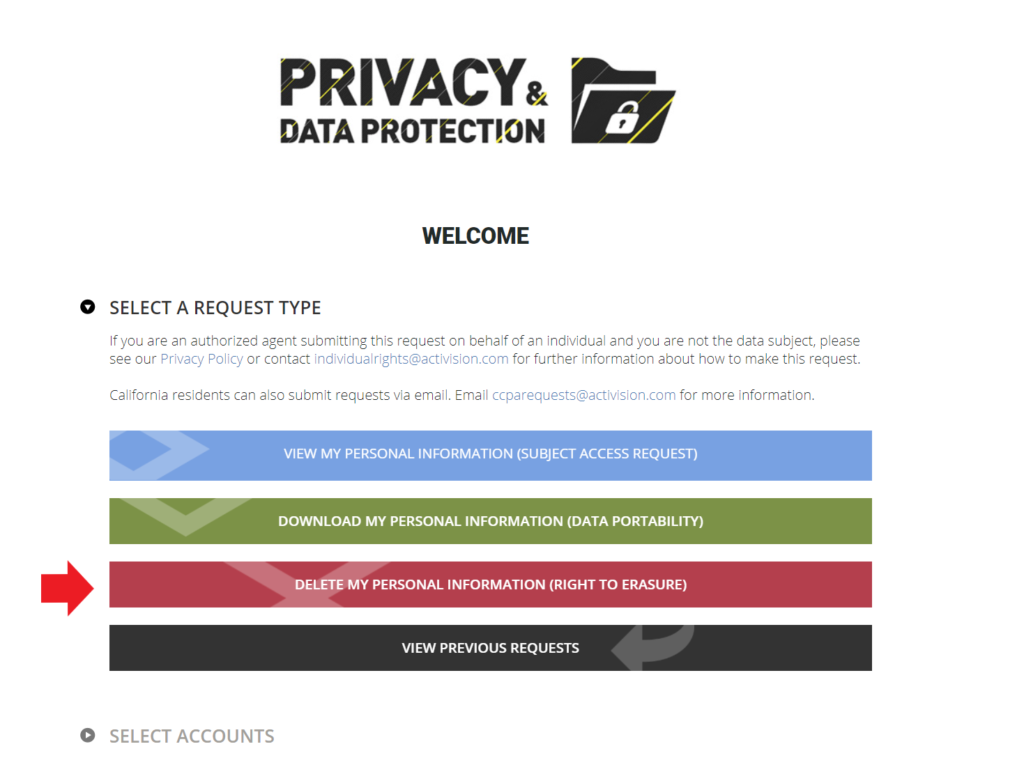Click the ccparequests@activision.com email link
1024x774 pixels.
click(x=584, y=395)
